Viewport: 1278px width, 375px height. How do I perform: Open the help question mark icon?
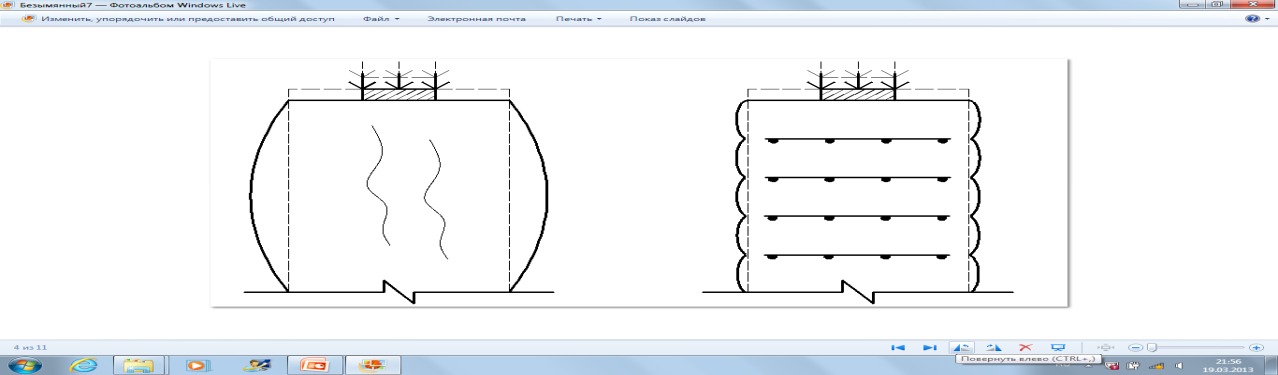pyautogui.click(x=1251, y=19)
